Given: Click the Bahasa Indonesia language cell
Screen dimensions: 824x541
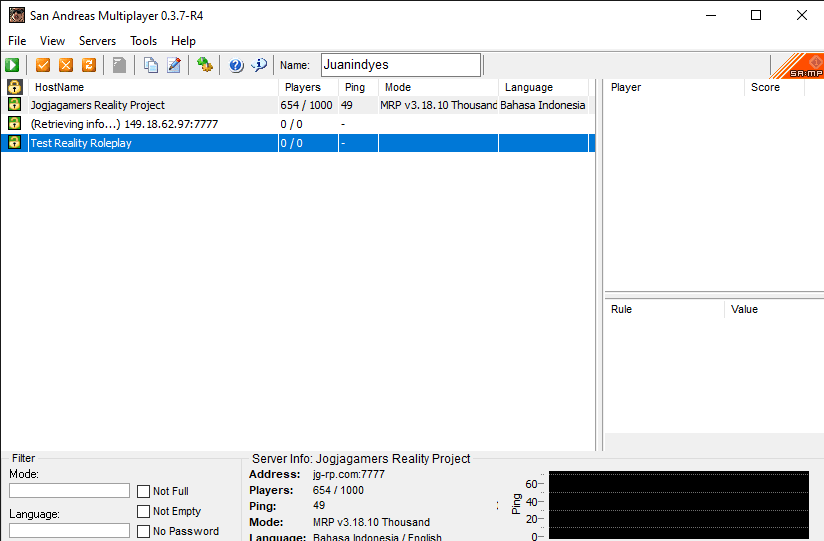Looking at the screenshot, I should click(542, 105).
